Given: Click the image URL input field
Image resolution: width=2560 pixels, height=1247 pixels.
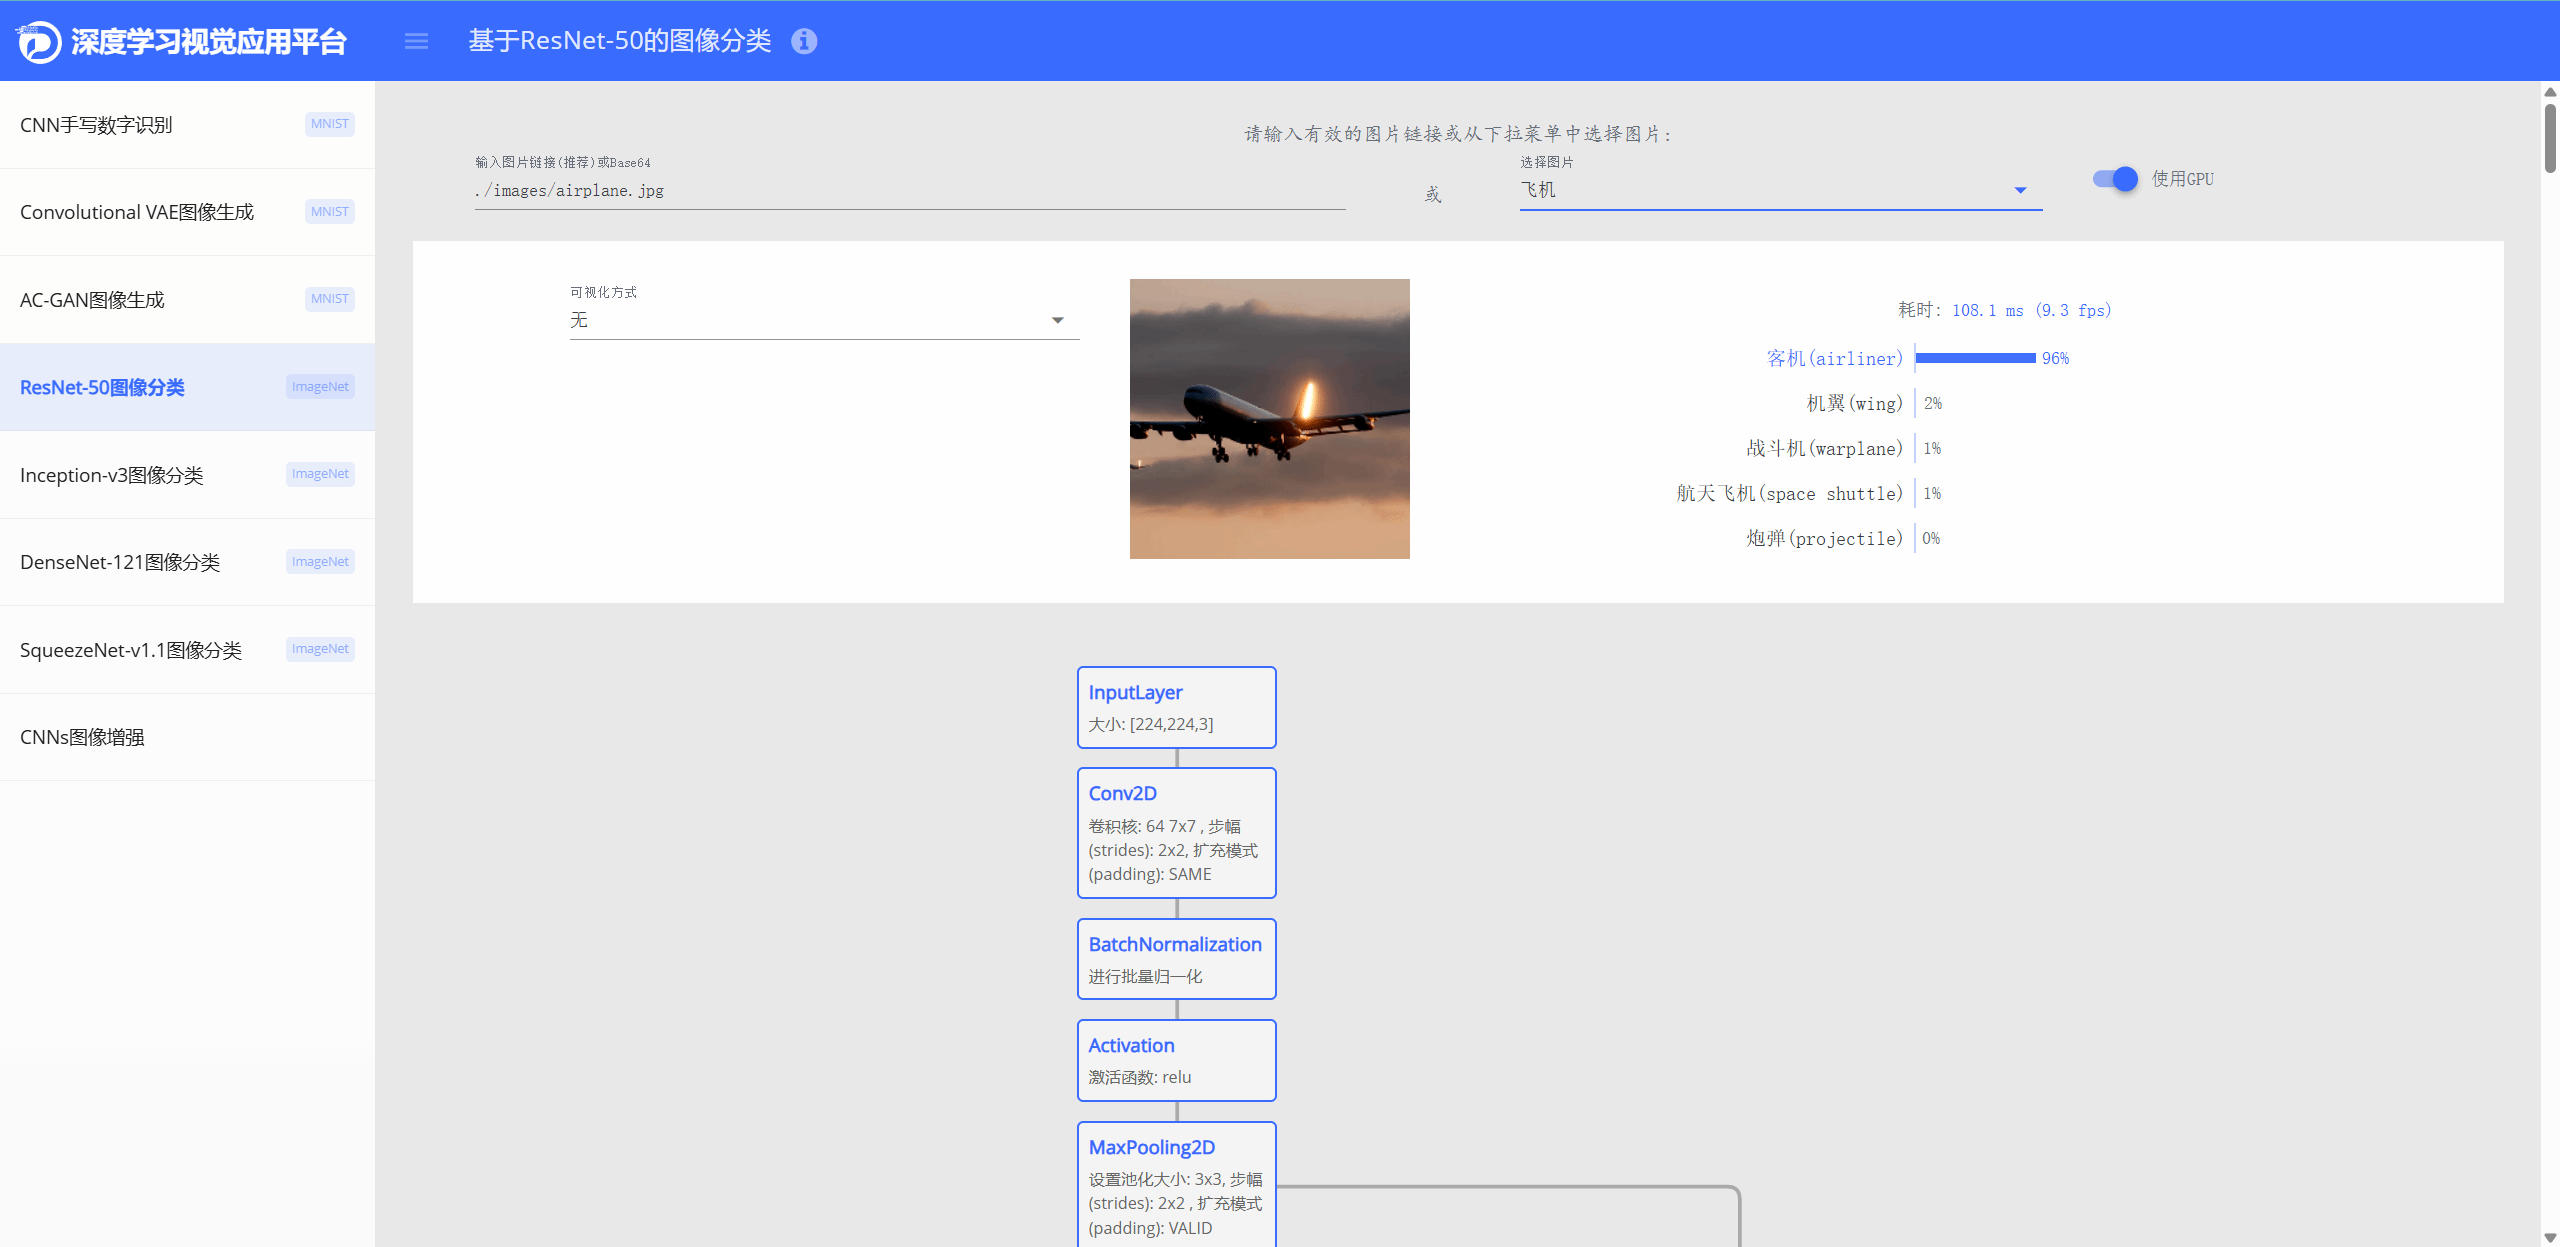Looking at the screenshot, I should point(910,190).
